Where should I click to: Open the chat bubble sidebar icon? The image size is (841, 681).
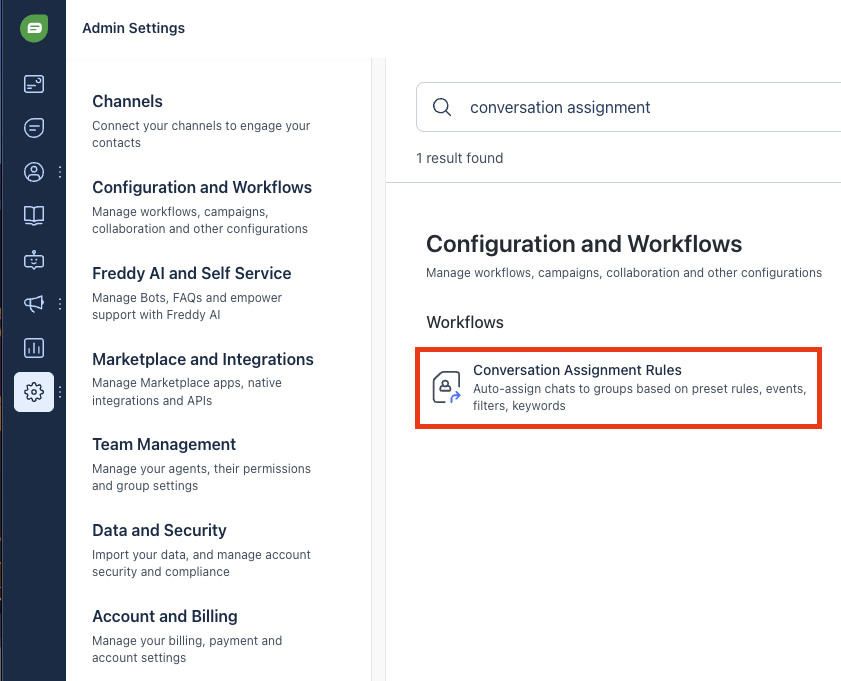coord(34,128)
